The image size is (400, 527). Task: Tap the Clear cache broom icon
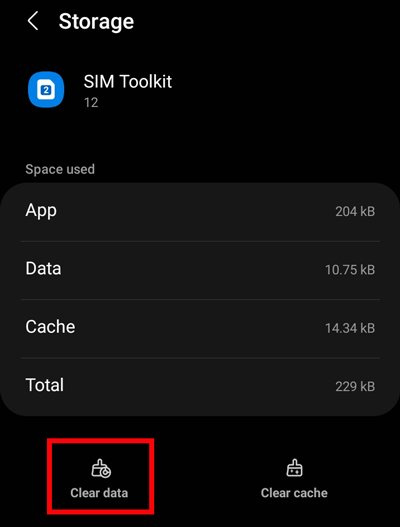point(294,468)
